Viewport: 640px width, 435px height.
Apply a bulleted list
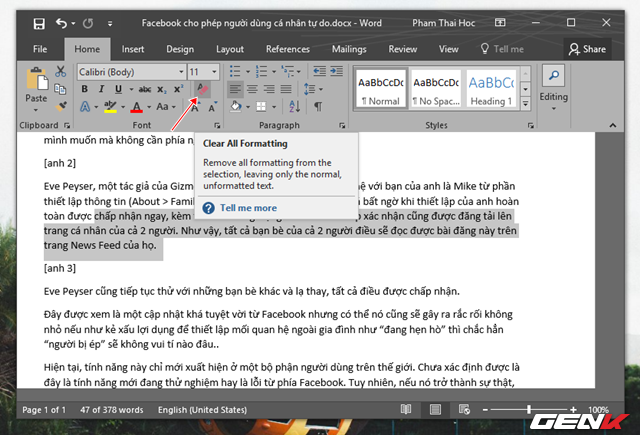click(235, 71)
